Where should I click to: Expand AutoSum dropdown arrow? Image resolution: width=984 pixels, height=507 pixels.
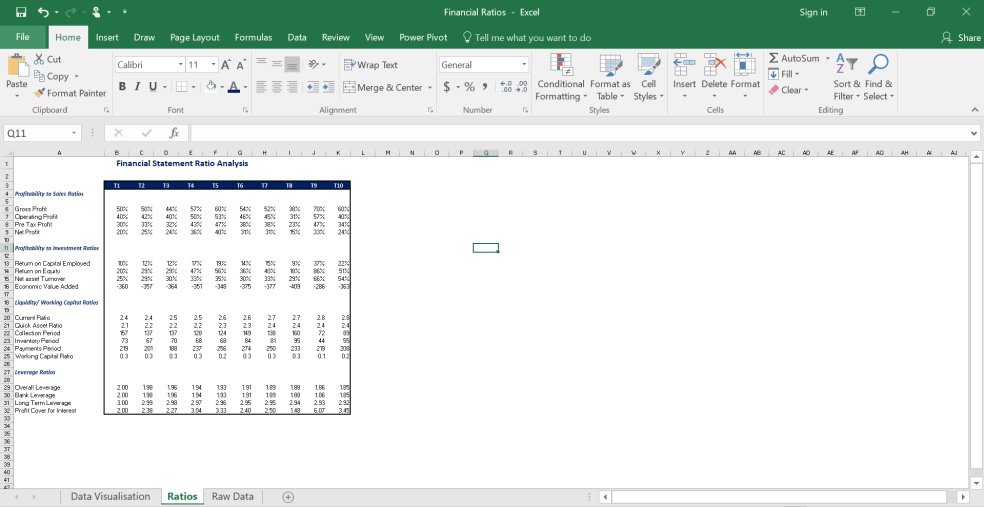(827, 58)
